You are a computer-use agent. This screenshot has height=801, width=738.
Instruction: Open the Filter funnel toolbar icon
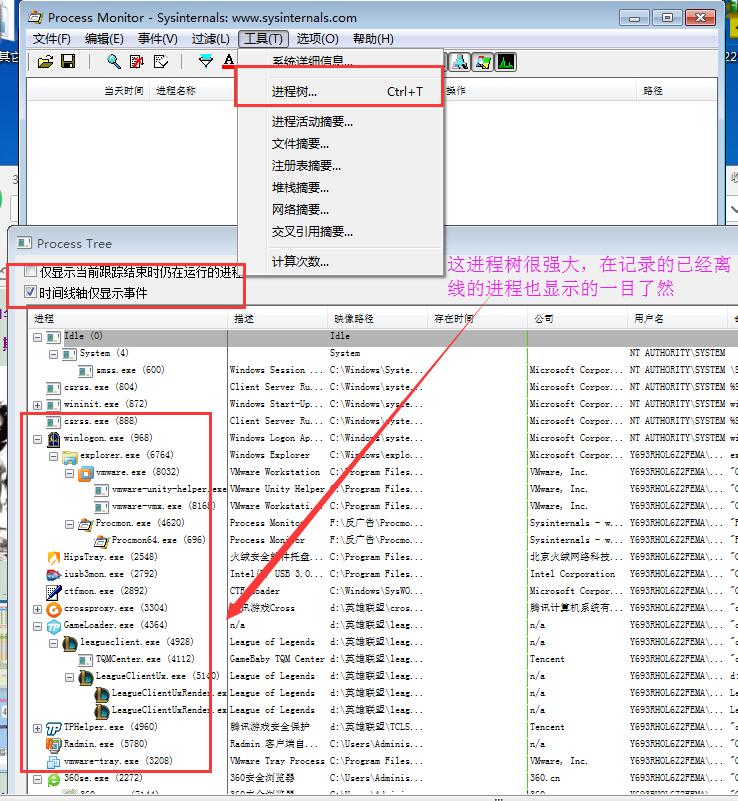[x=206, y=62]
